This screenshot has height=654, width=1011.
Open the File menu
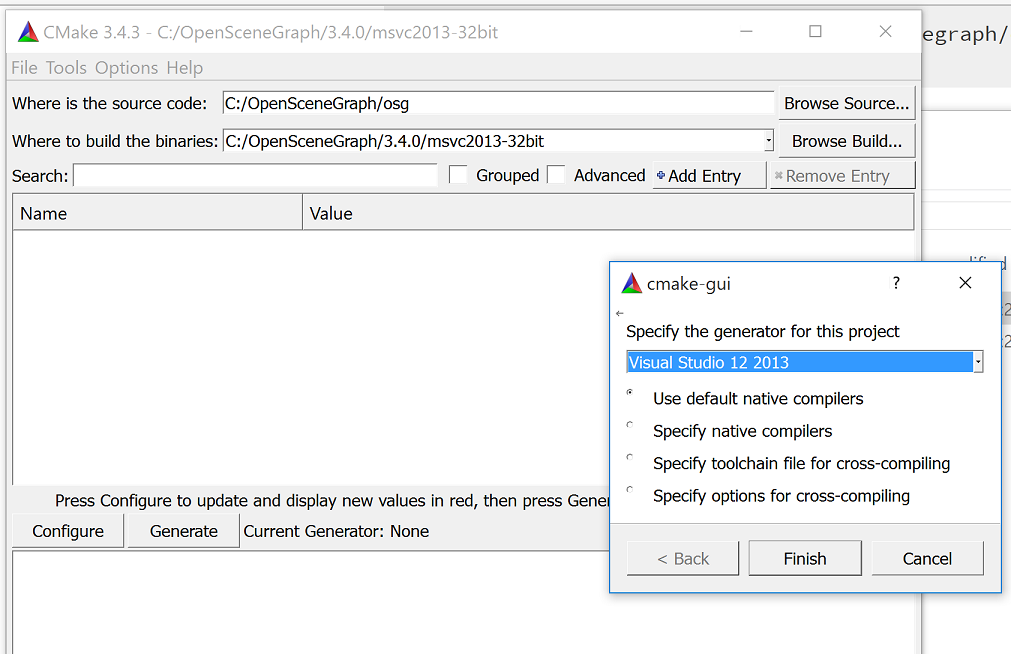click(x=25, y=68)
